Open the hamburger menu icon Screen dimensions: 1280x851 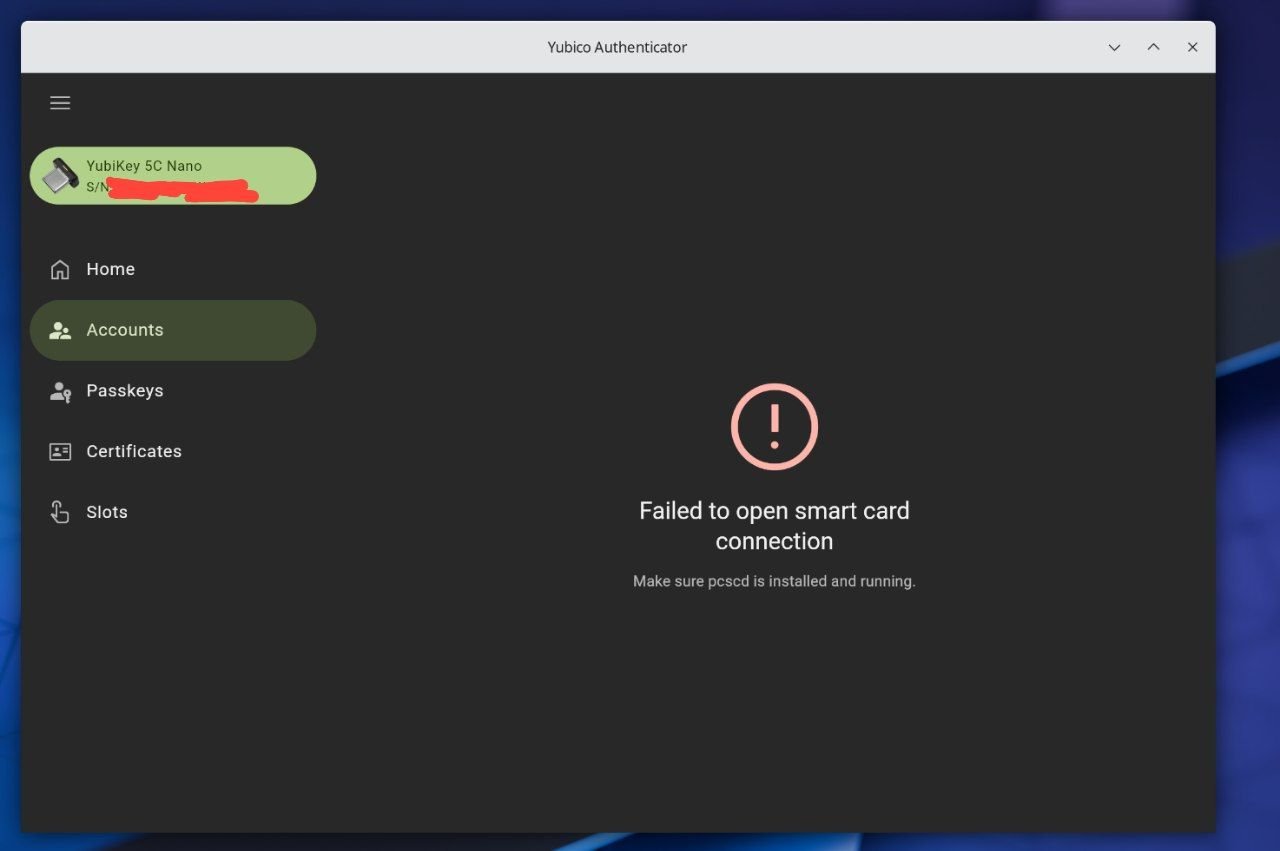[60, 103]
